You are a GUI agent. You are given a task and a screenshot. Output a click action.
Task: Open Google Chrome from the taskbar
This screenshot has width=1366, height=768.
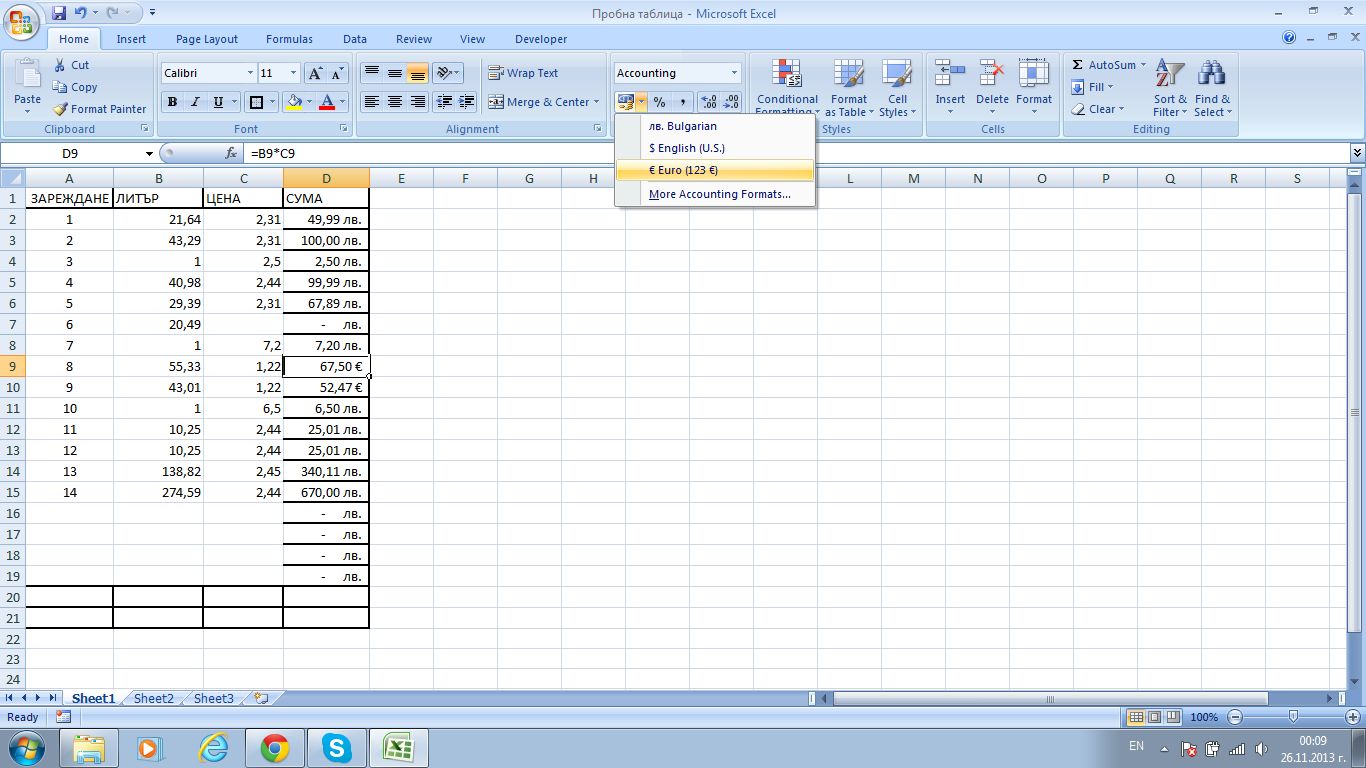[275, 747]
